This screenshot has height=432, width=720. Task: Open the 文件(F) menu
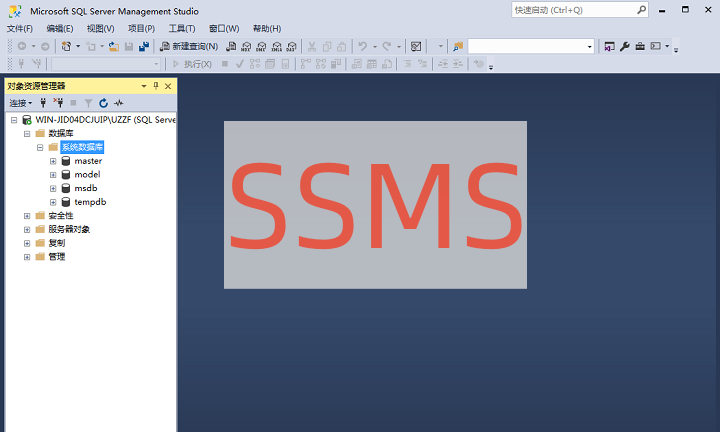pos(20,29)
